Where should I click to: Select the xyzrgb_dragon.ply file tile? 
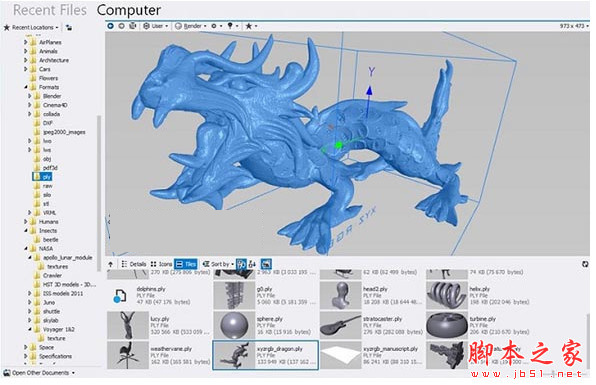pyautogui.click(x=265, y=355)
